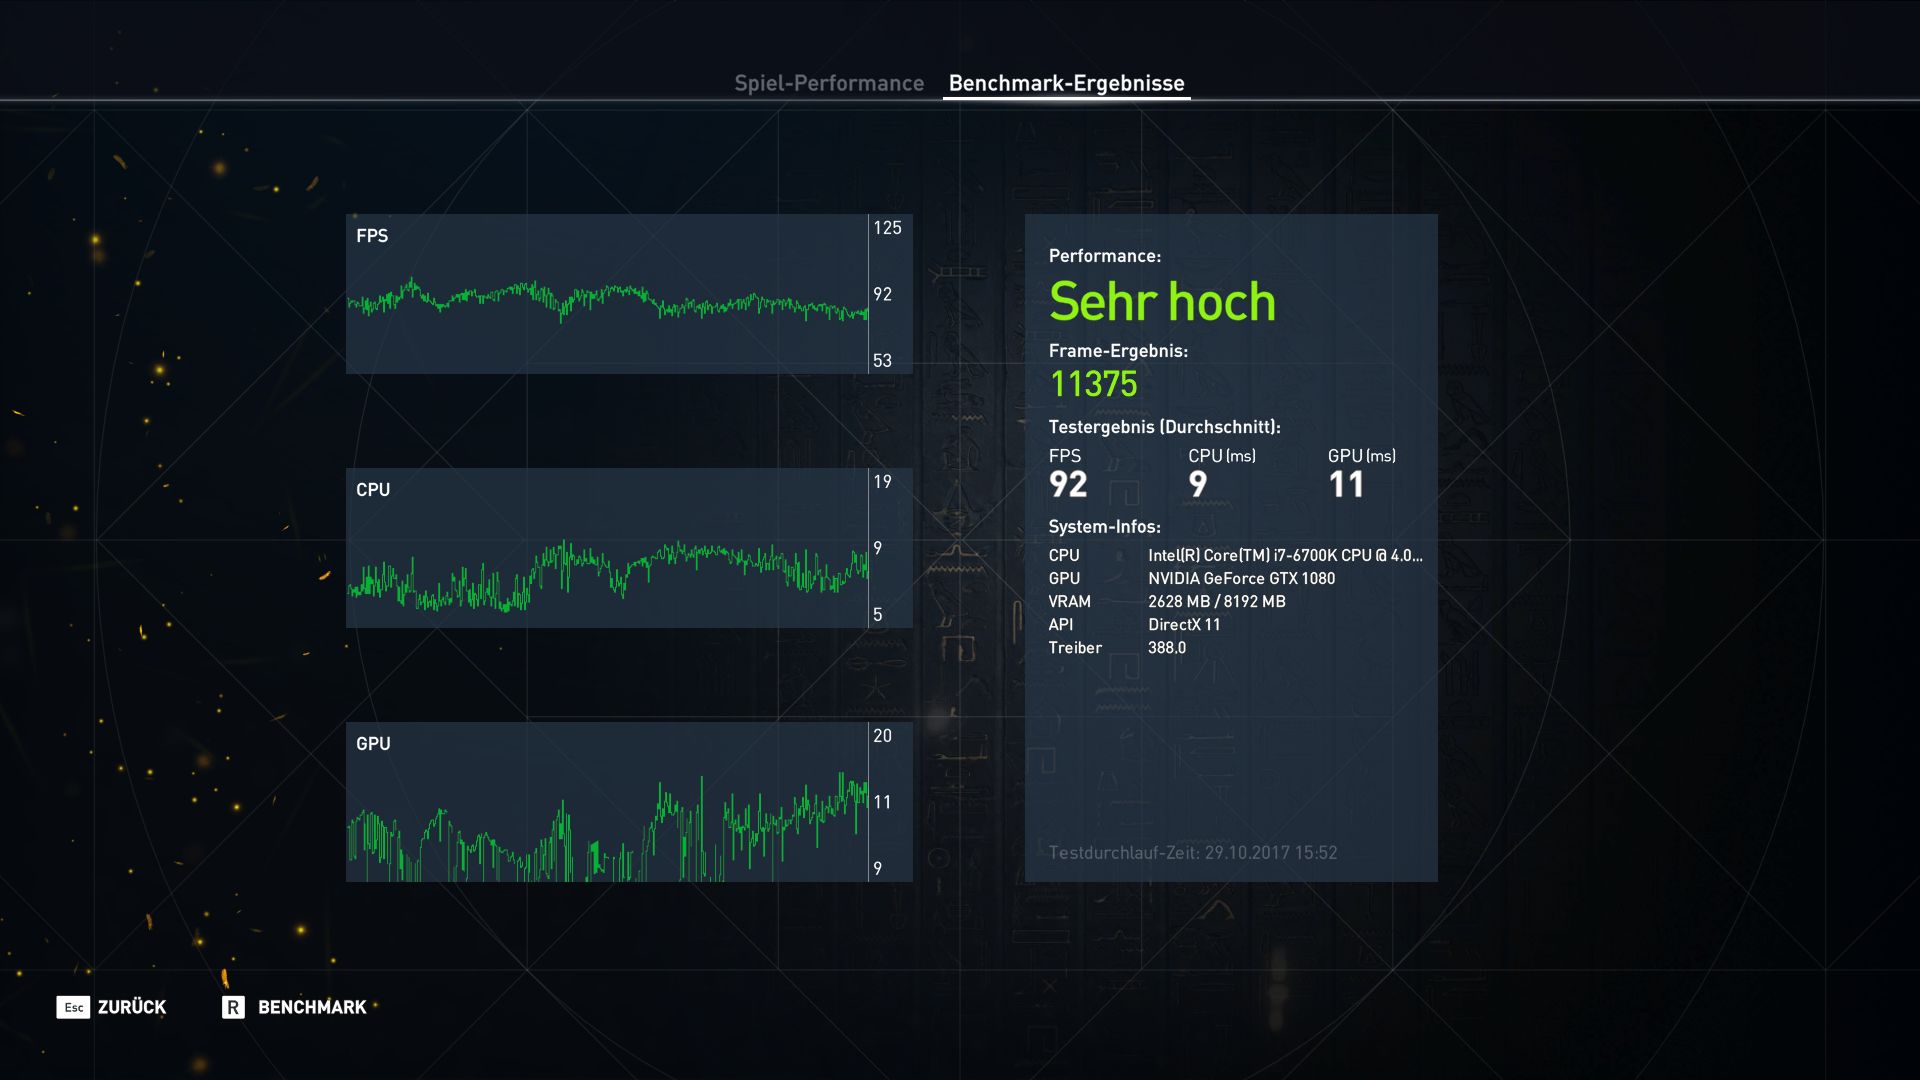Viewport: 1920px width, 1080px height.
Task: Click the Esc key icon
Action: click(73, 1007)
